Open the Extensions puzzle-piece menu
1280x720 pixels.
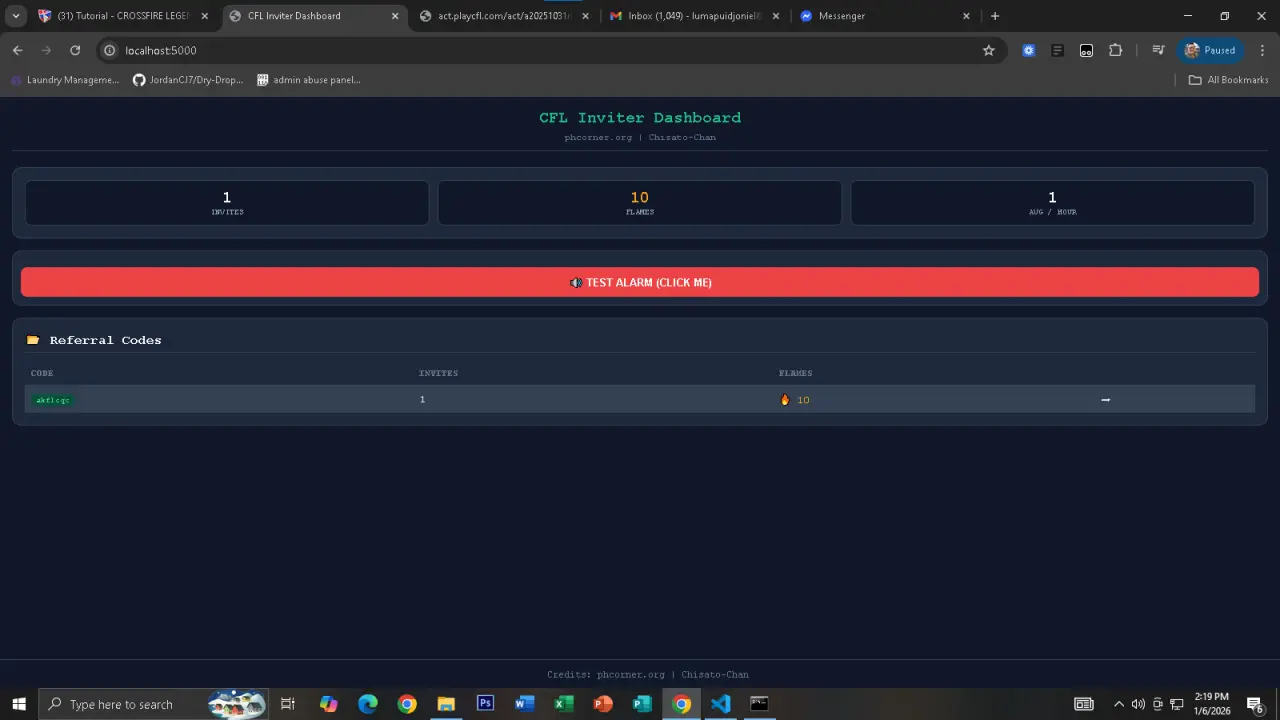click(x=1116, y=50)
